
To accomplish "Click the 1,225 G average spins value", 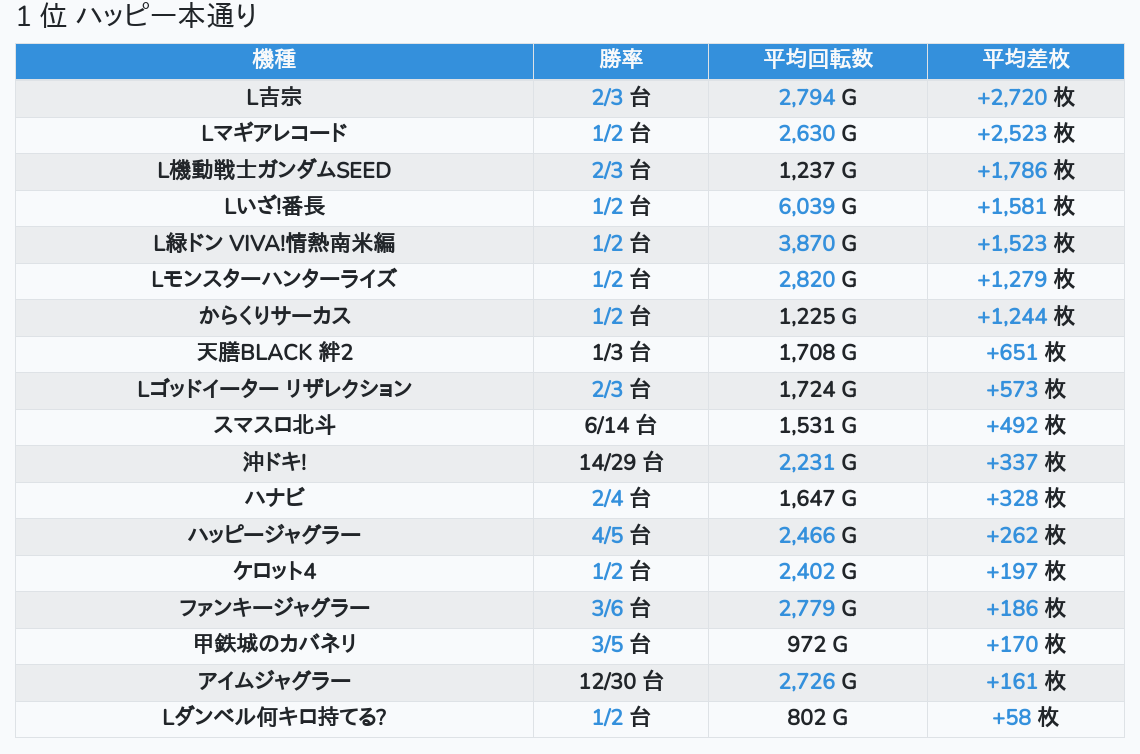I will coord(817,316).
